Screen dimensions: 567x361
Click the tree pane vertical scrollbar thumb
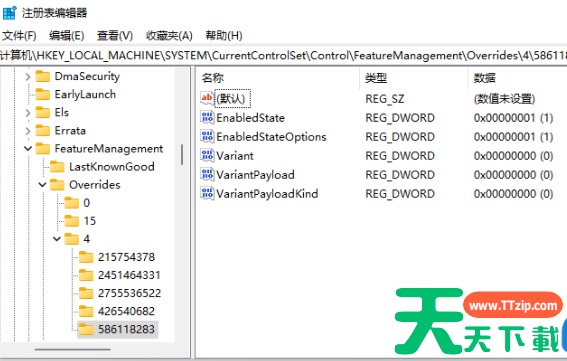(x=182, y=154)
